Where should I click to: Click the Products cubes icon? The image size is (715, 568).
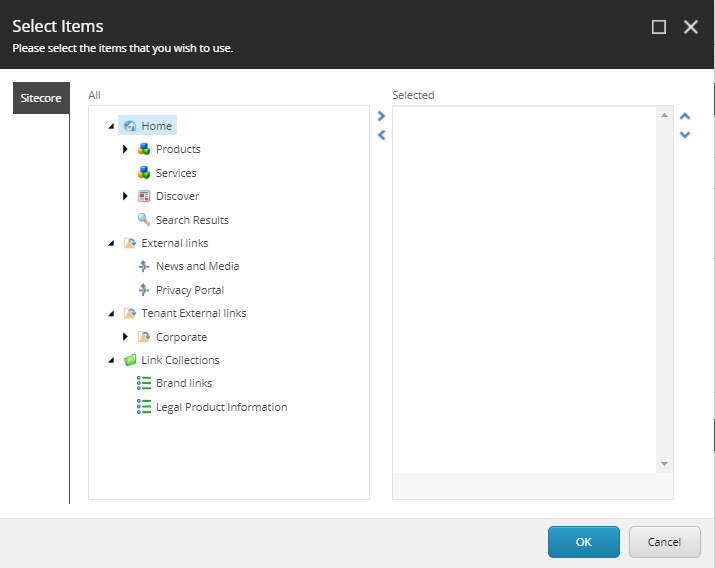(144, 149)
